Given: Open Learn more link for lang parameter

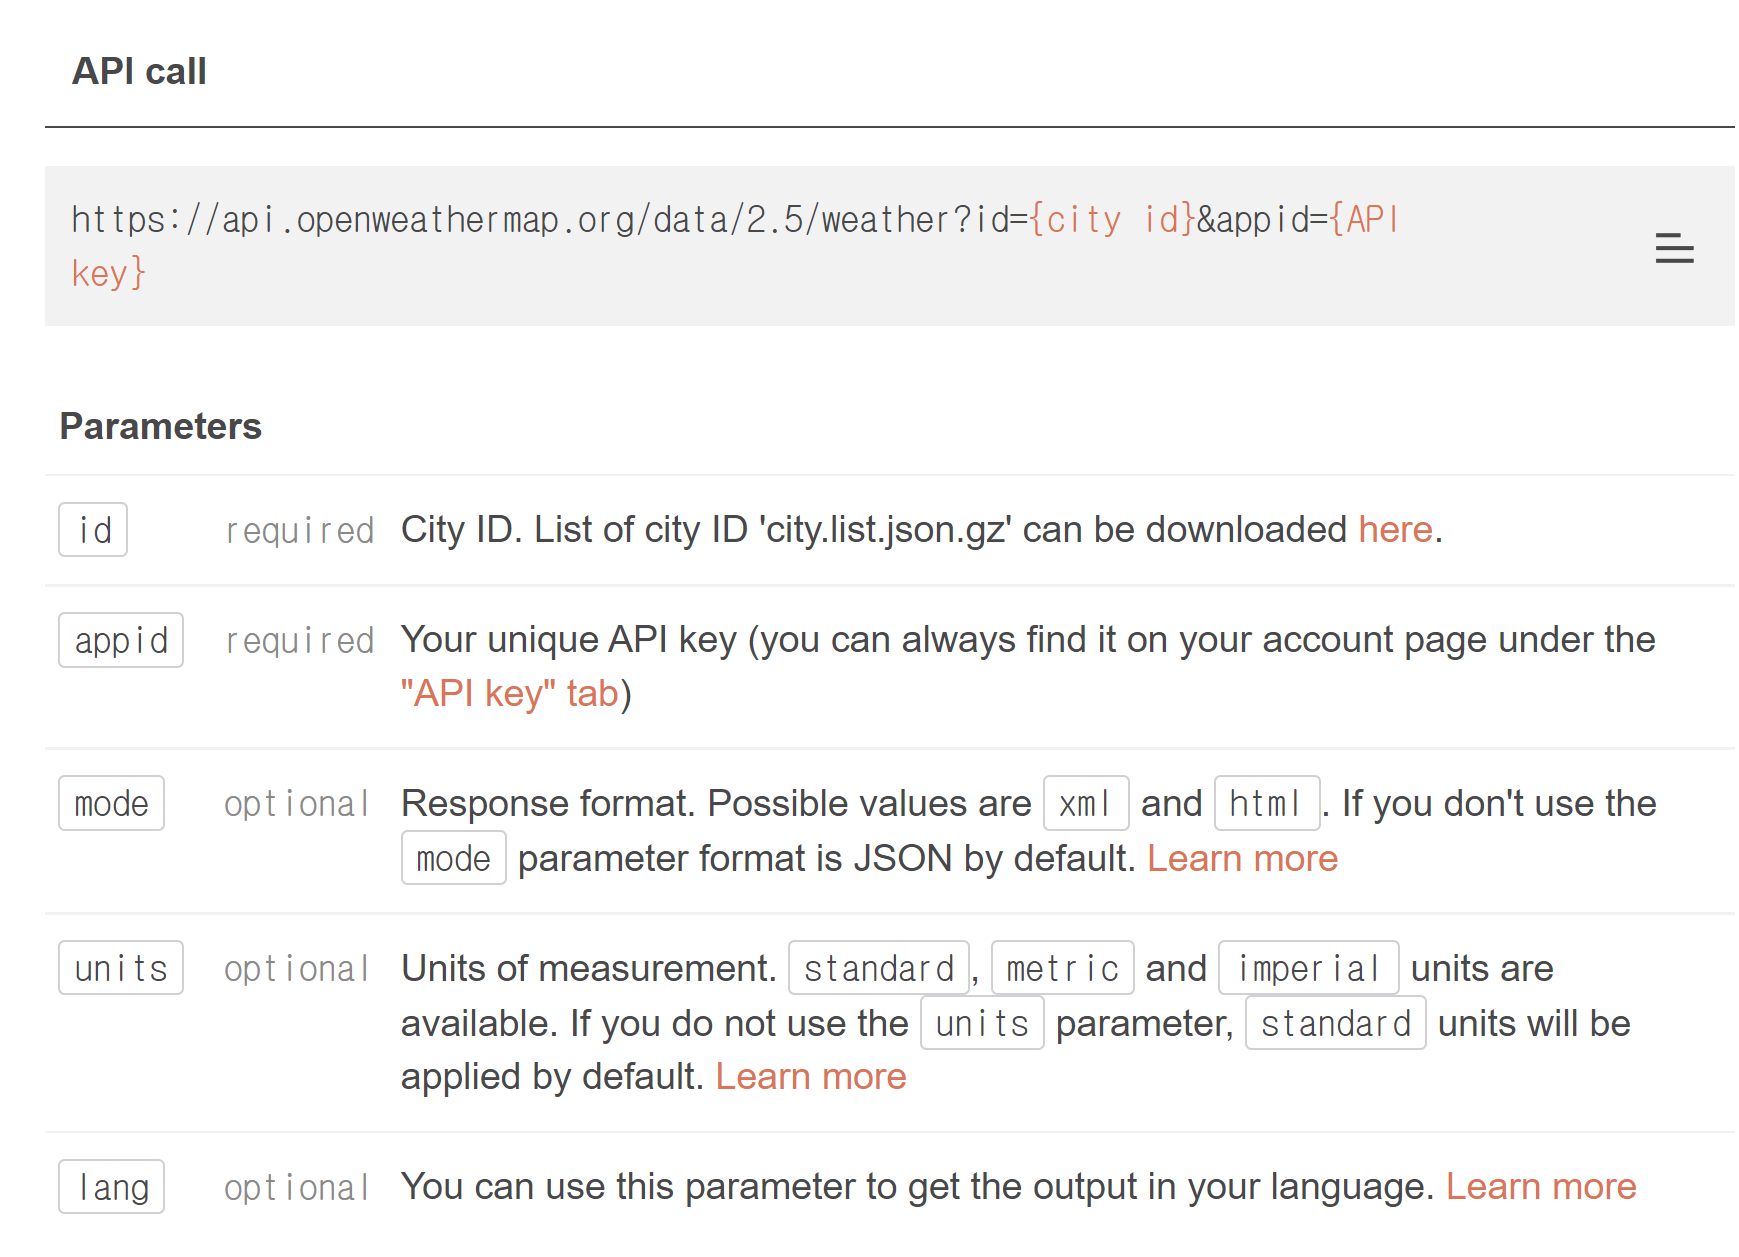Looking at the screenshot, I should pyautogui.click(x=1541, y=1187).
